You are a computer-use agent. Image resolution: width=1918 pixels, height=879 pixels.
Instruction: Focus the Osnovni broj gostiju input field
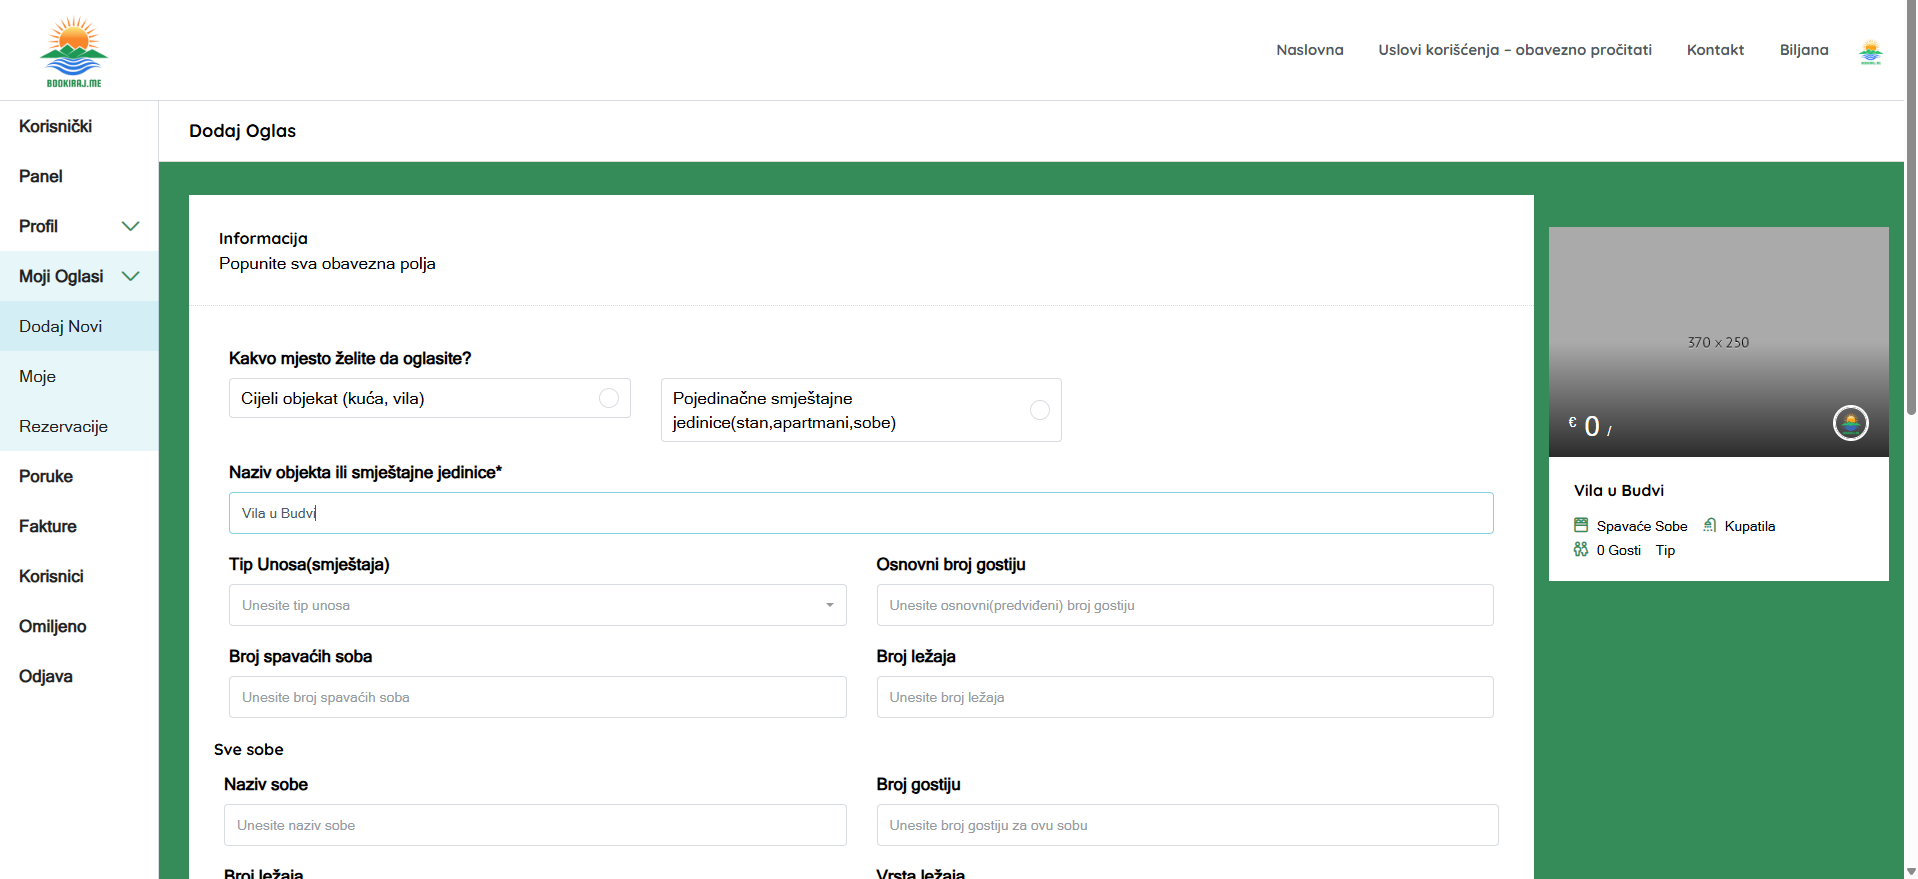coord(1184,605)
